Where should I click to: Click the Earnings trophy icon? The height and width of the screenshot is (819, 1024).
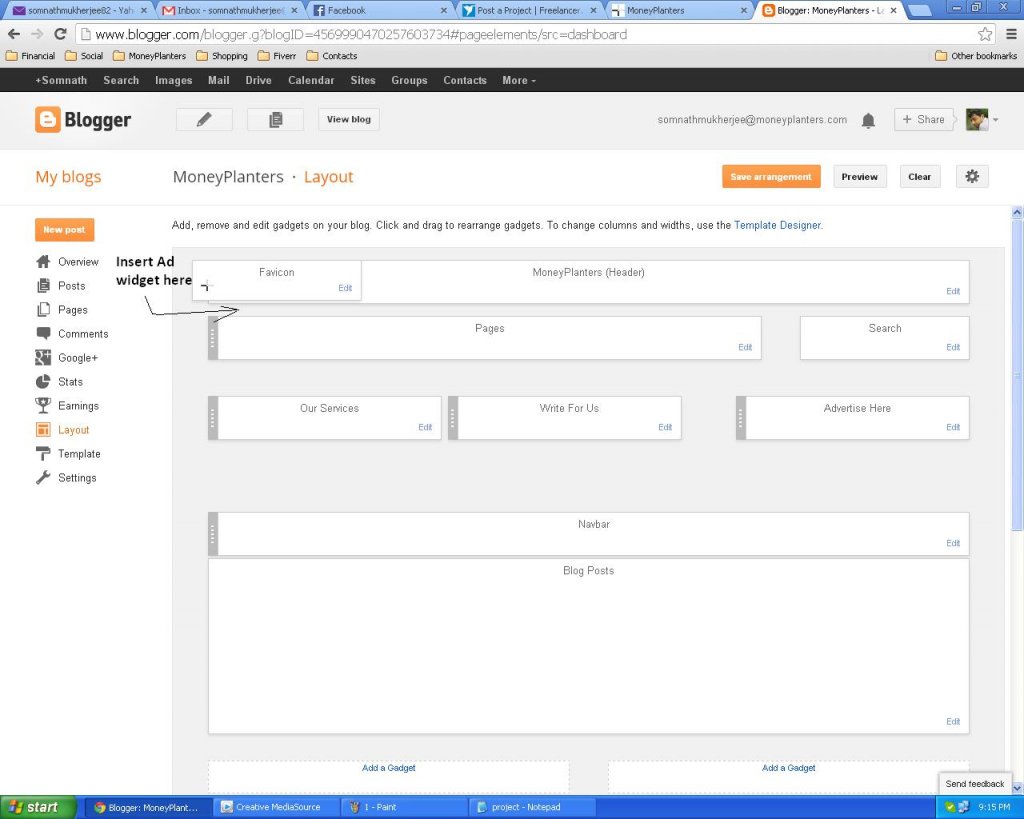coord(43,406)
